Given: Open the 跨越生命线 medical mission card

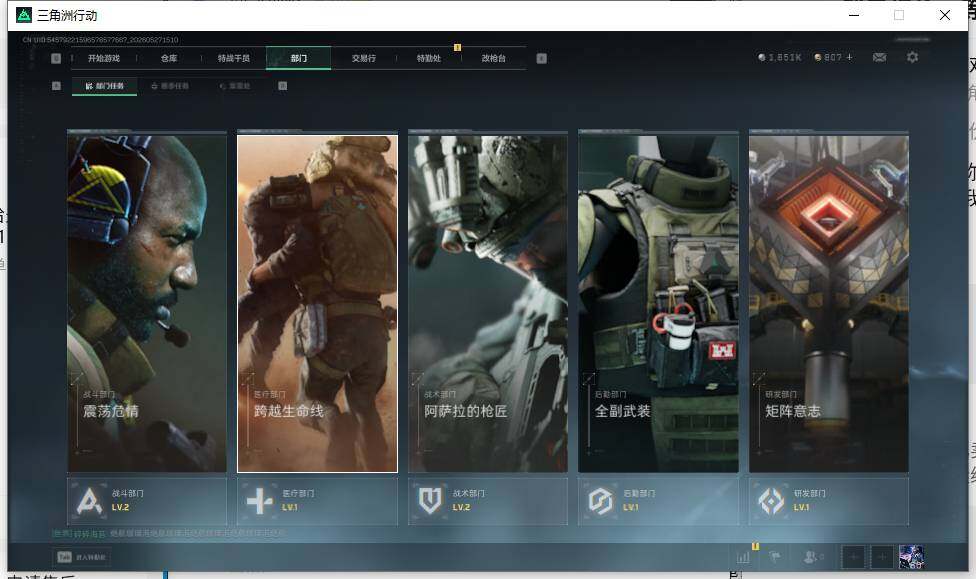Looking at the screenshot, I should (317, 303).
